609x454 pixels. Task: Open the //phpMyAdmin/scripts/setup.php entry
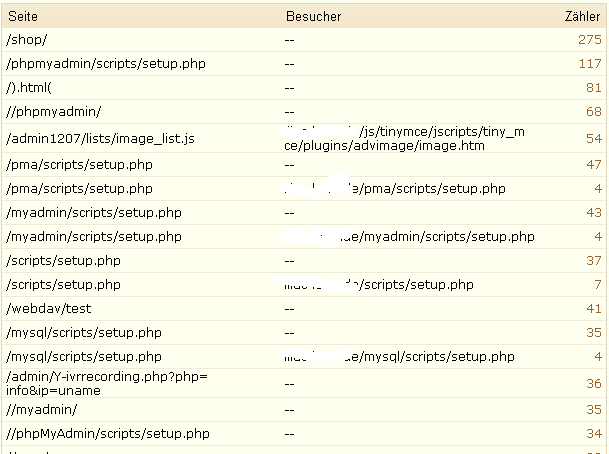(x=107, y=434)
